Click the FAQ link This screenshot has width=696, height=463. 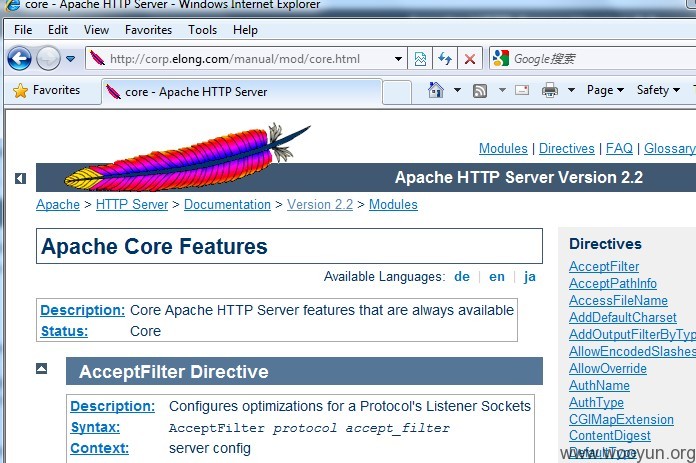pos(619,148)
